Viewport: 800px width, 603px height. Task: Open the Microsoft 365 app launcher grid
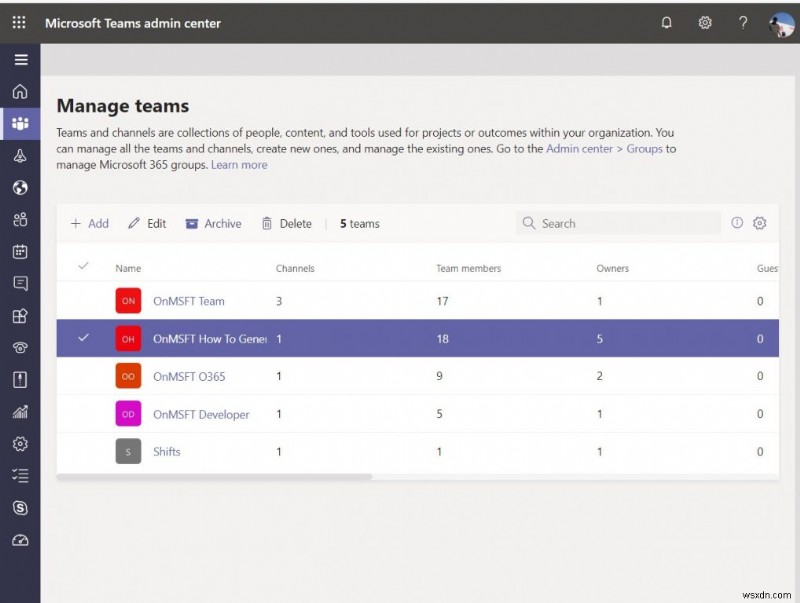(17, 22)
